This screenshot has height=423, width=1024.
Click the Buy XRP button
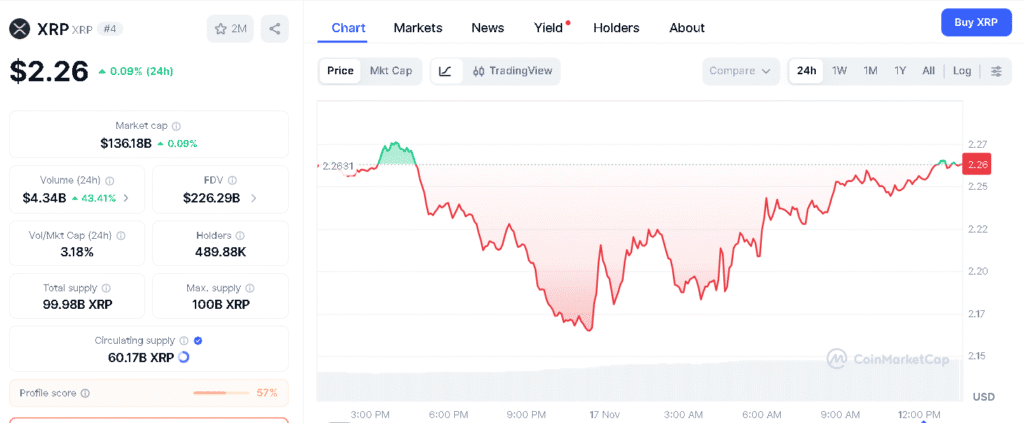[x=976, y=22]
